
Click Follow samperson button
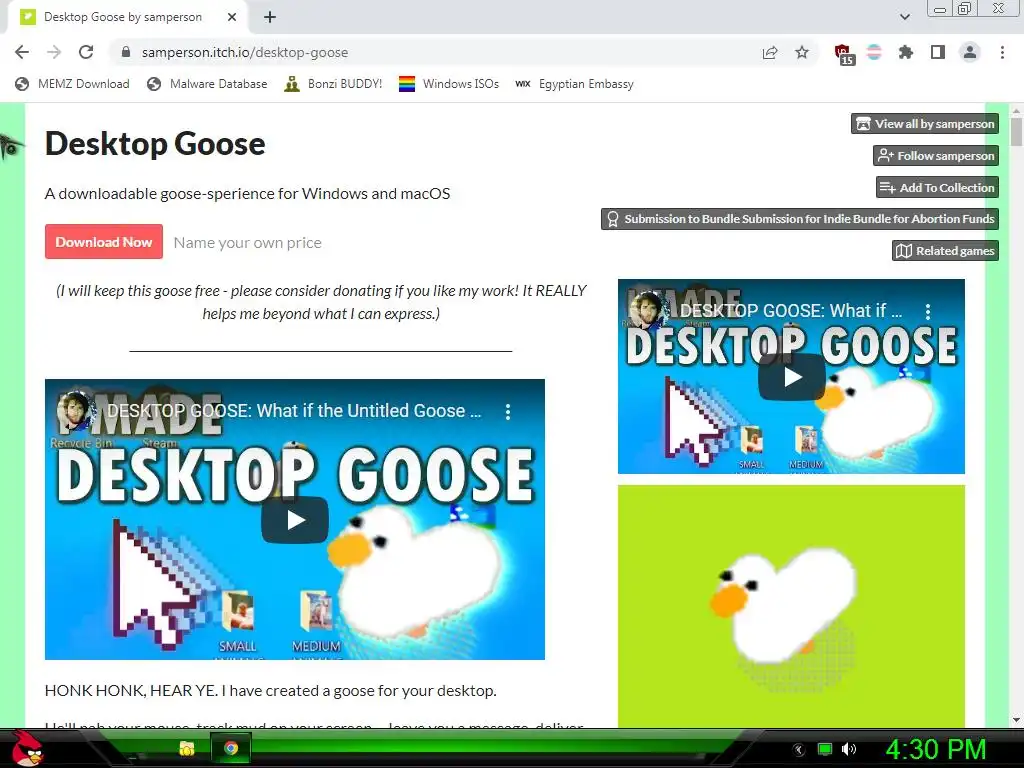[936, 155]
